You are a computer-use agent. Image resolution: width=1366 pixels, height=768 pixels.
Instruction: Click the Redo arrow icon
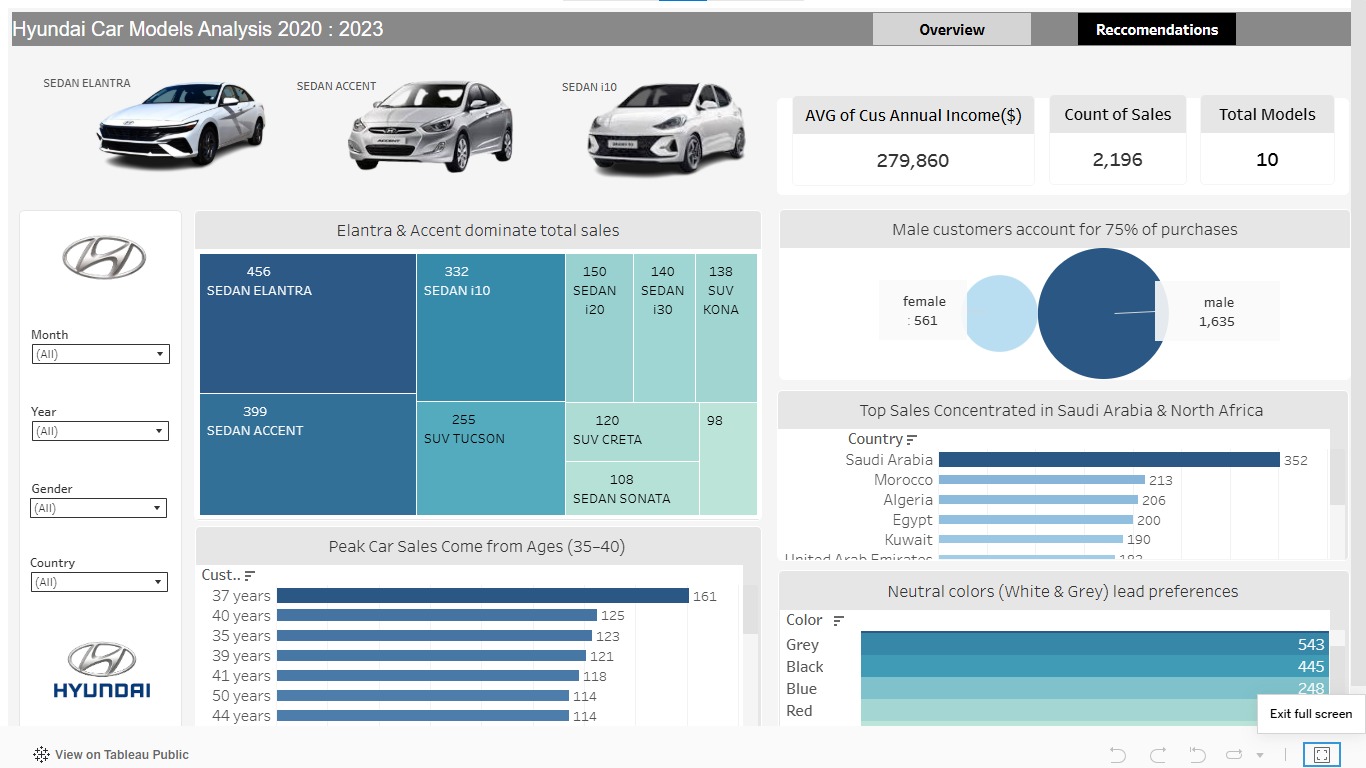(1158, 755)
